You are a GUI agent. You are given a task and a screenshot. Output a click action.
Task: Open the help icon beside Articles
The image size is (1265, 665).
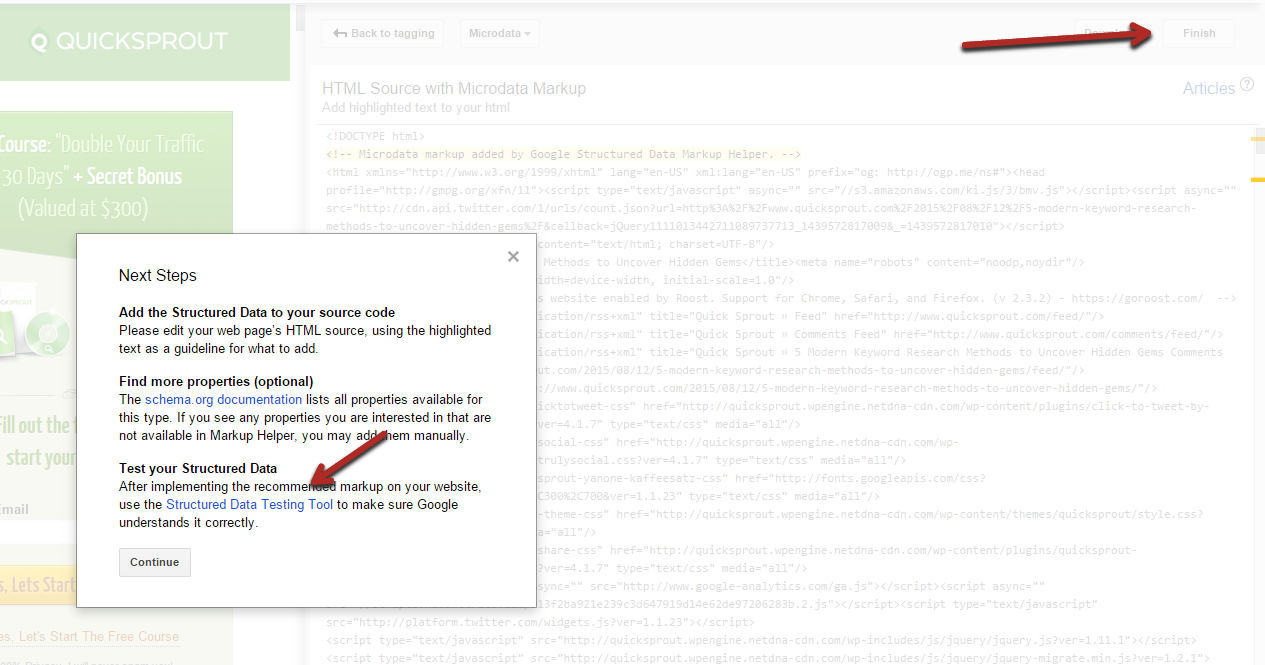point(1247,85)
